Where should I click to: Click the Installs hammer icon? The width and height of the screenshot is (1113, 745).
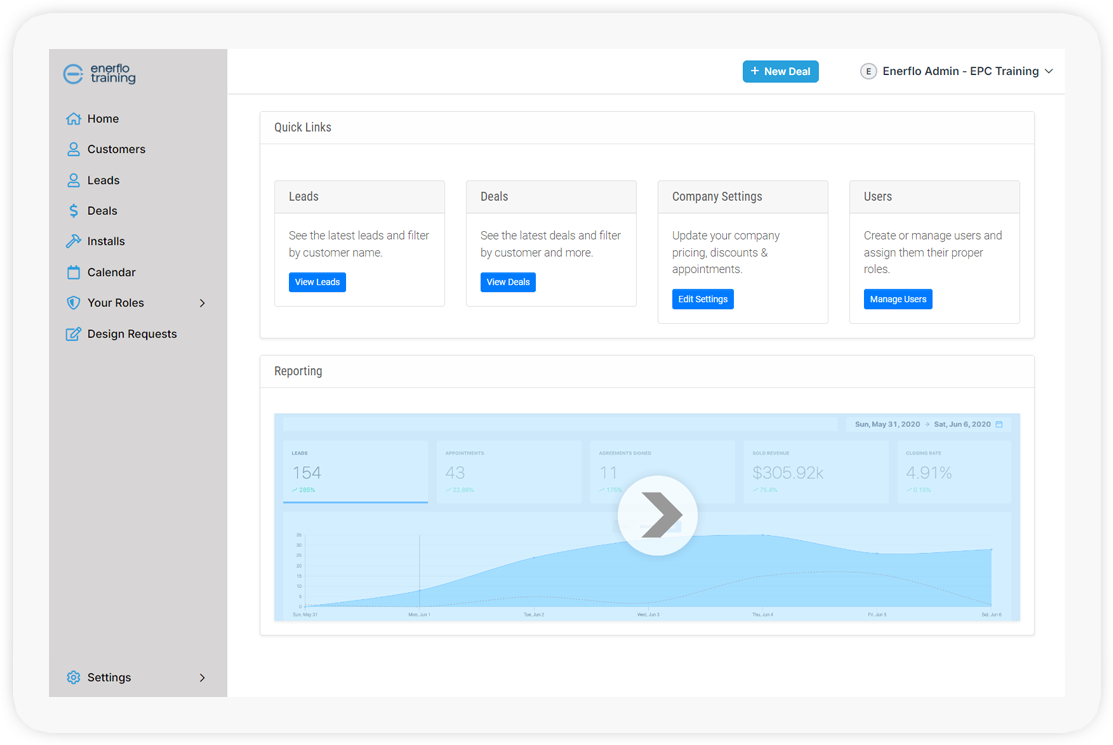tap(73, 241)
